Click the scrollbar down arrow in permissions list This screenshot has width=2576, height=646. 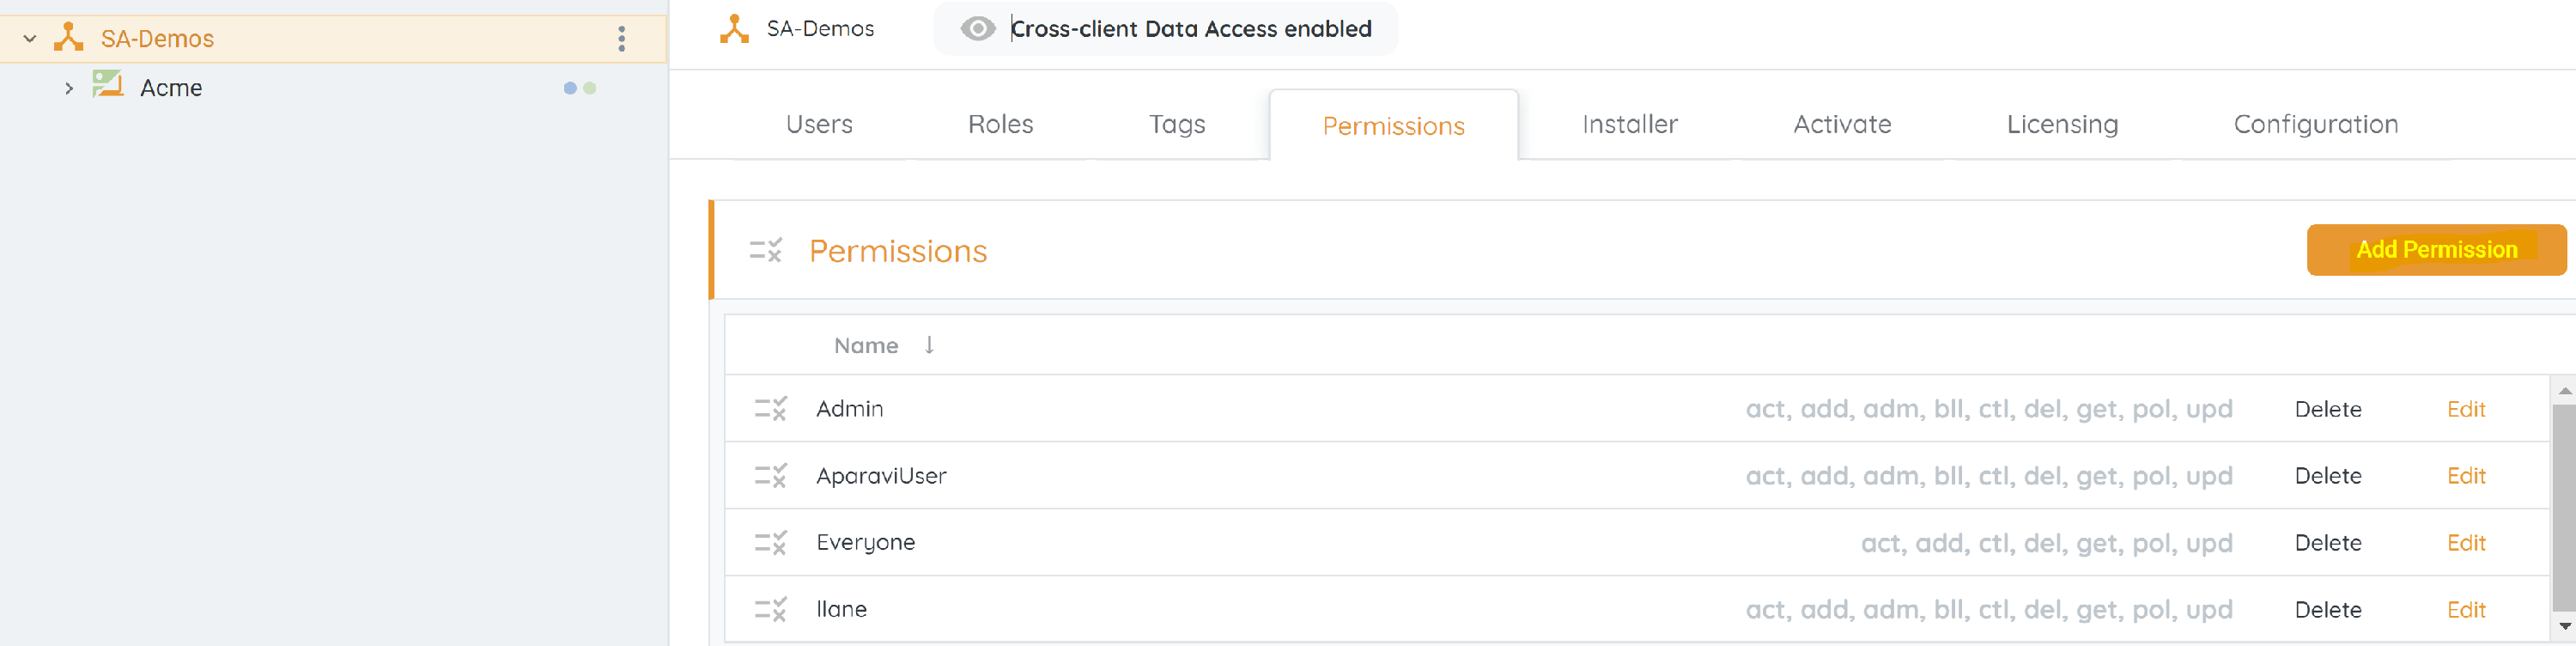tap(2564, 626)
